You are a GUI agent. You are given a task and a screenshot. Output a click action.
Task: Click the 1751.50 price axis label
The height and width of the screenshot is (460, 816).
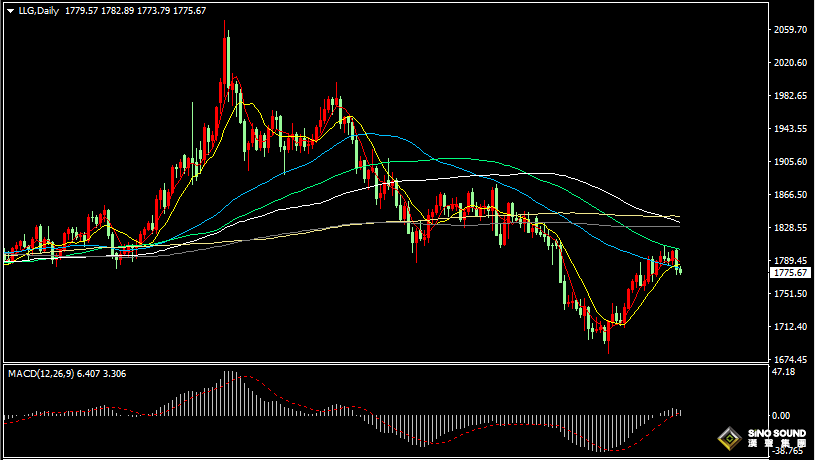[790, 294]
